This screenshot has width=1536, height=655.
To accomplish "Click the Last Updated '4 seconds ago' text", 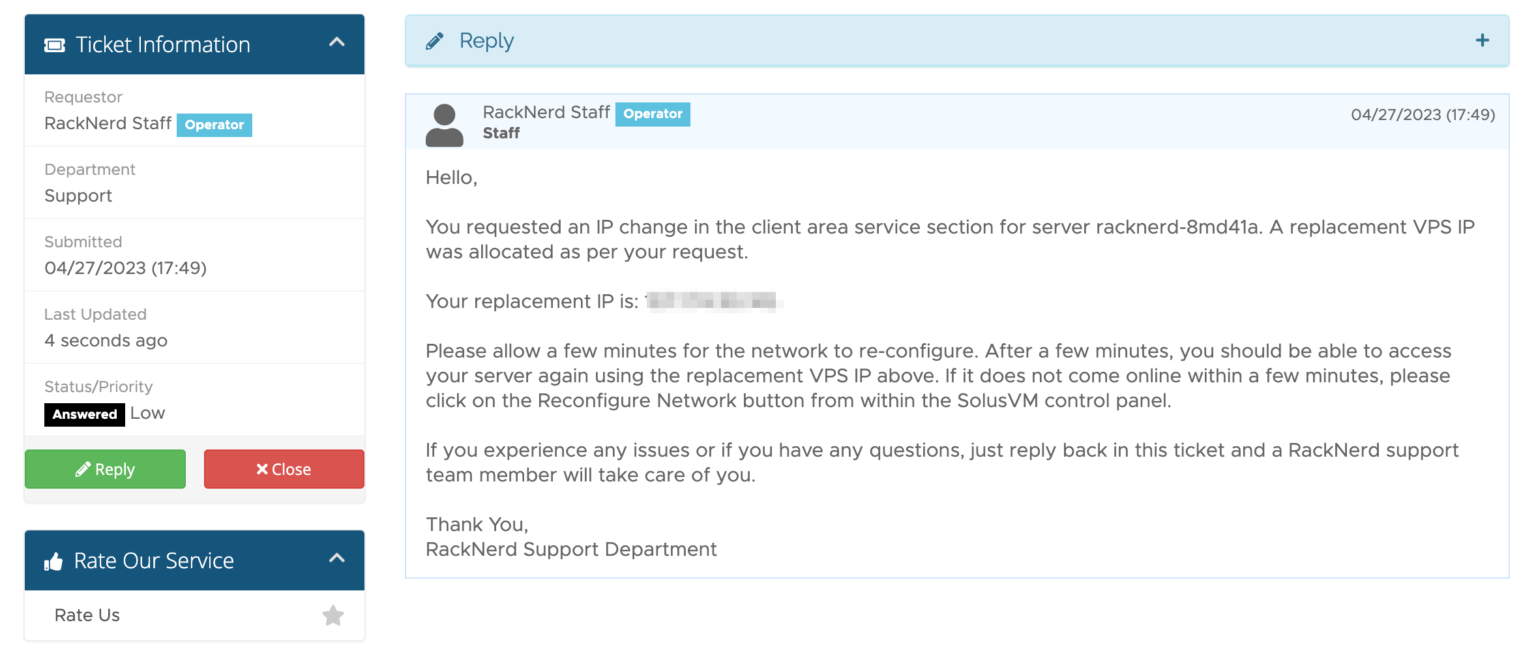I will [106, 340].
